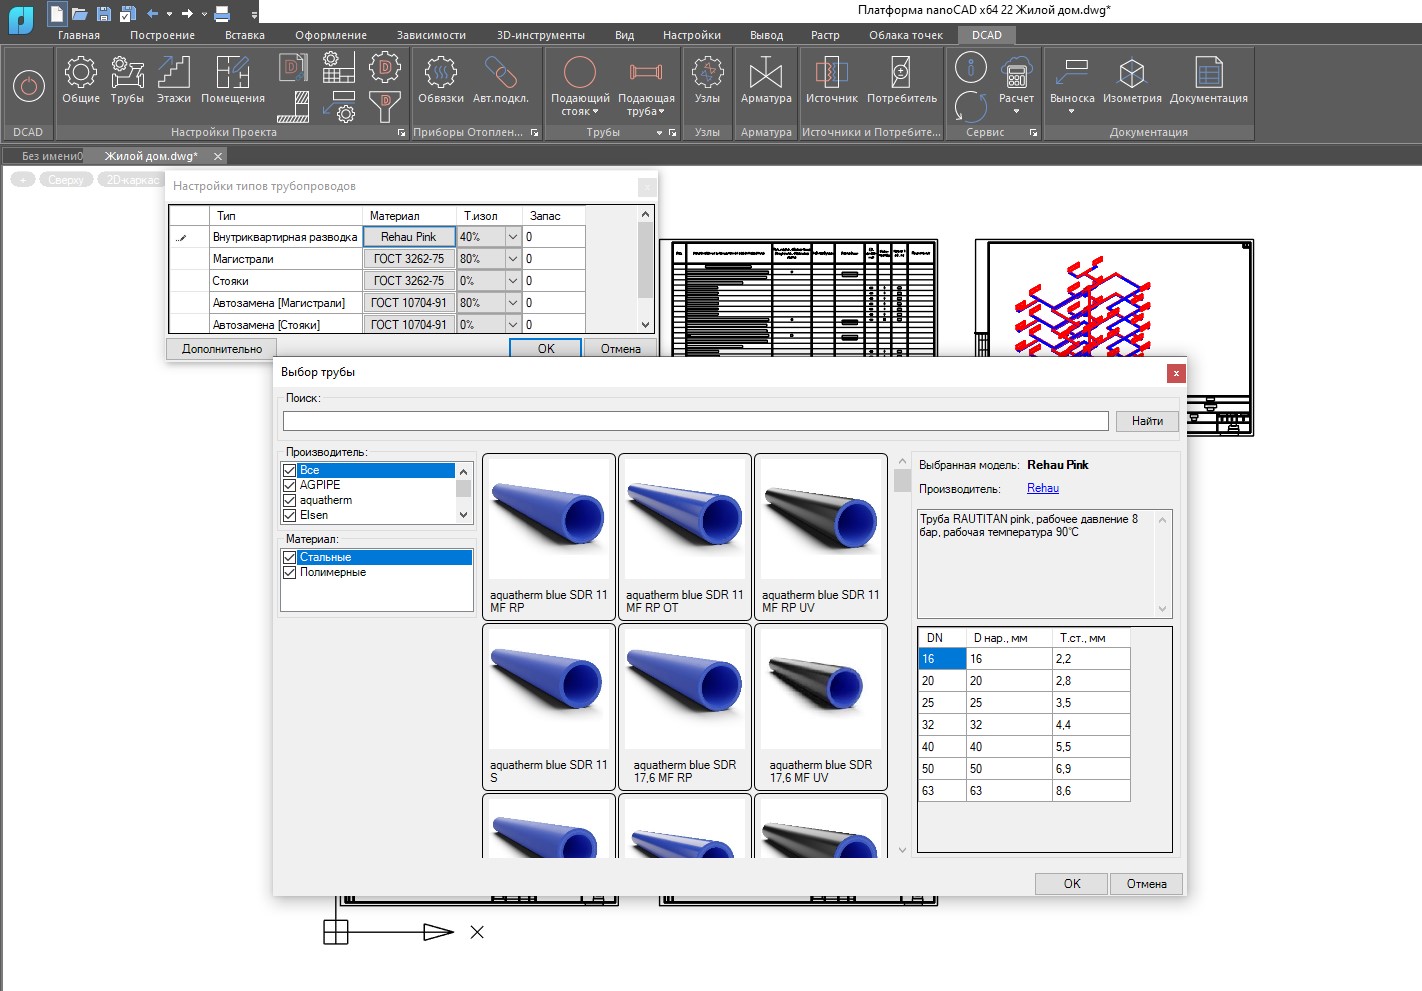Open the Вставка ribbon tab
The height and width of the screenshot is (991, 1422).
point(245,35)
